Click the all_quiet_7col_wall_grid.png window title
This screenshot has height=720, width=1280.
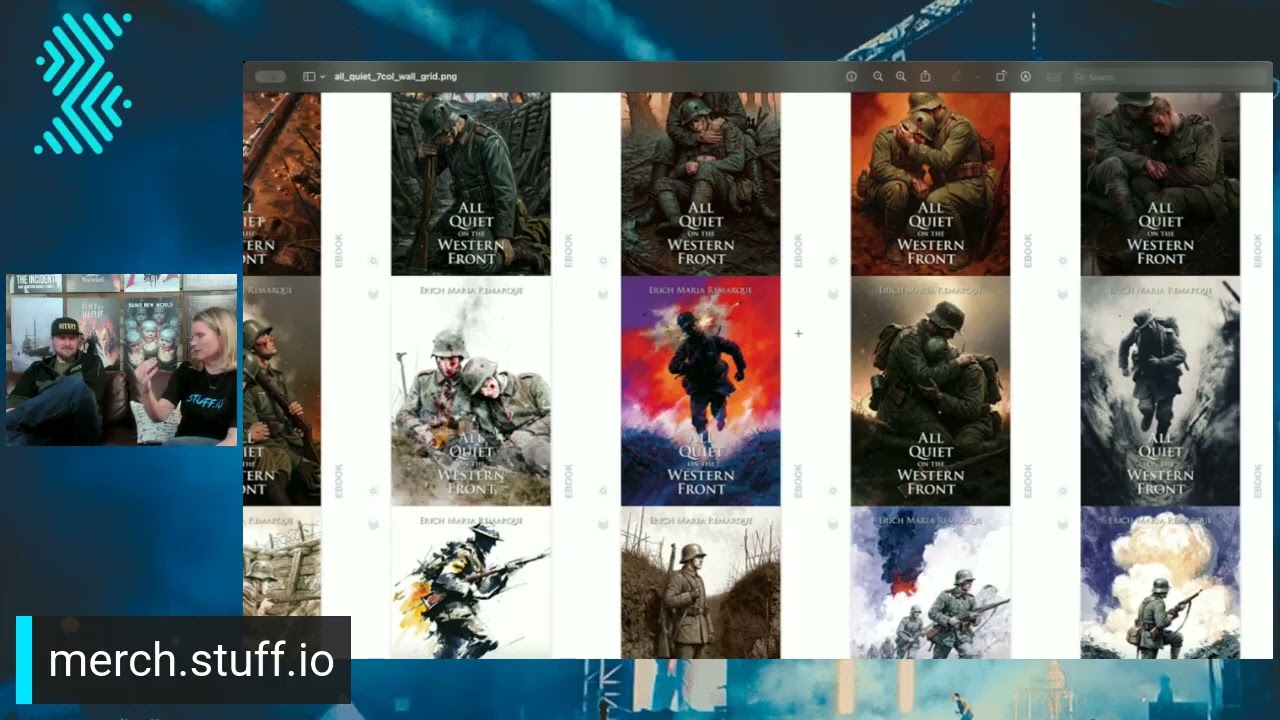click(x=396, y=76)
